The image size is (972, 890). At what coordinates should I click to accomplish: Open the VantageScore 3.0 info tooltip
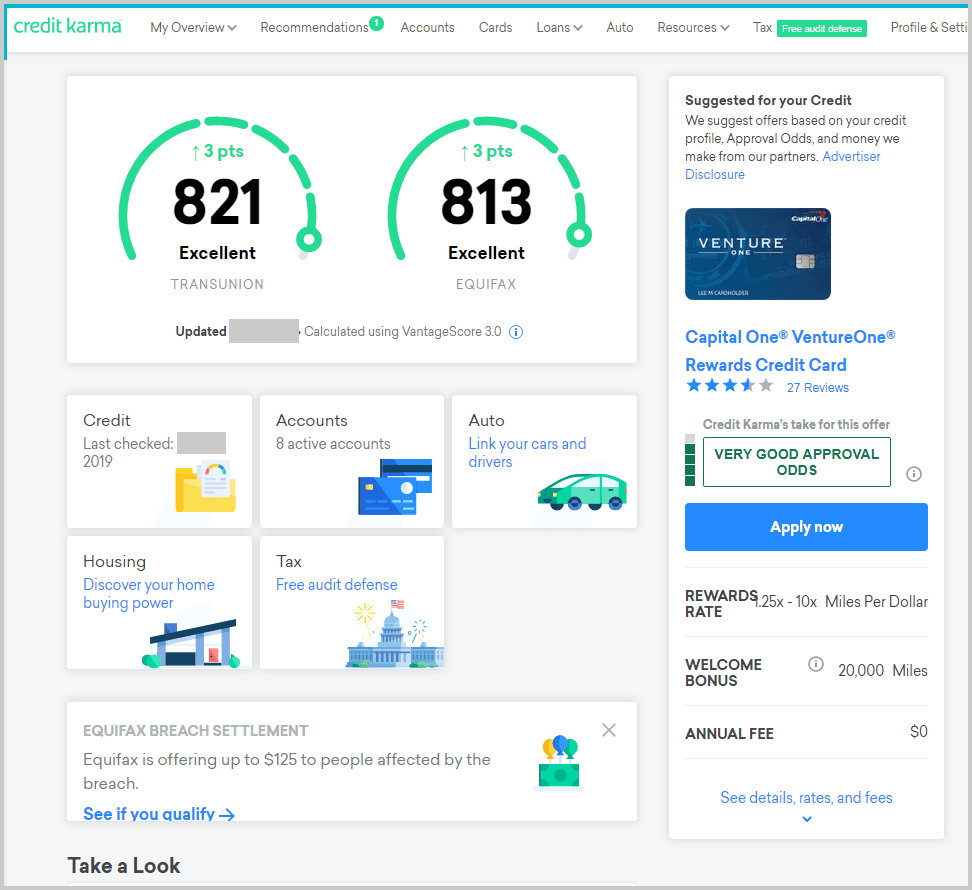pyautogui.click(x=516, y=331)
